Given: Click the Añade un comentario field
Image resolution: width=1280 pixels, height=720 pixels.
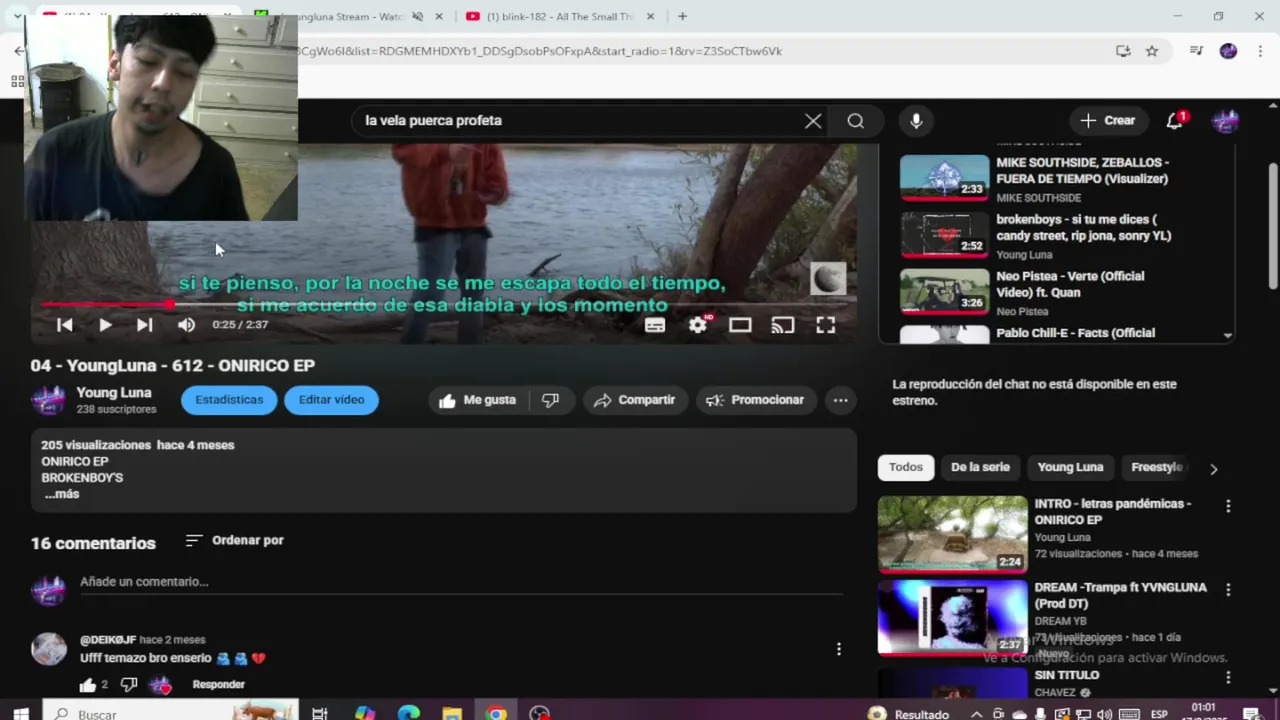Looking at the screenshot, I should pos(460,582).
